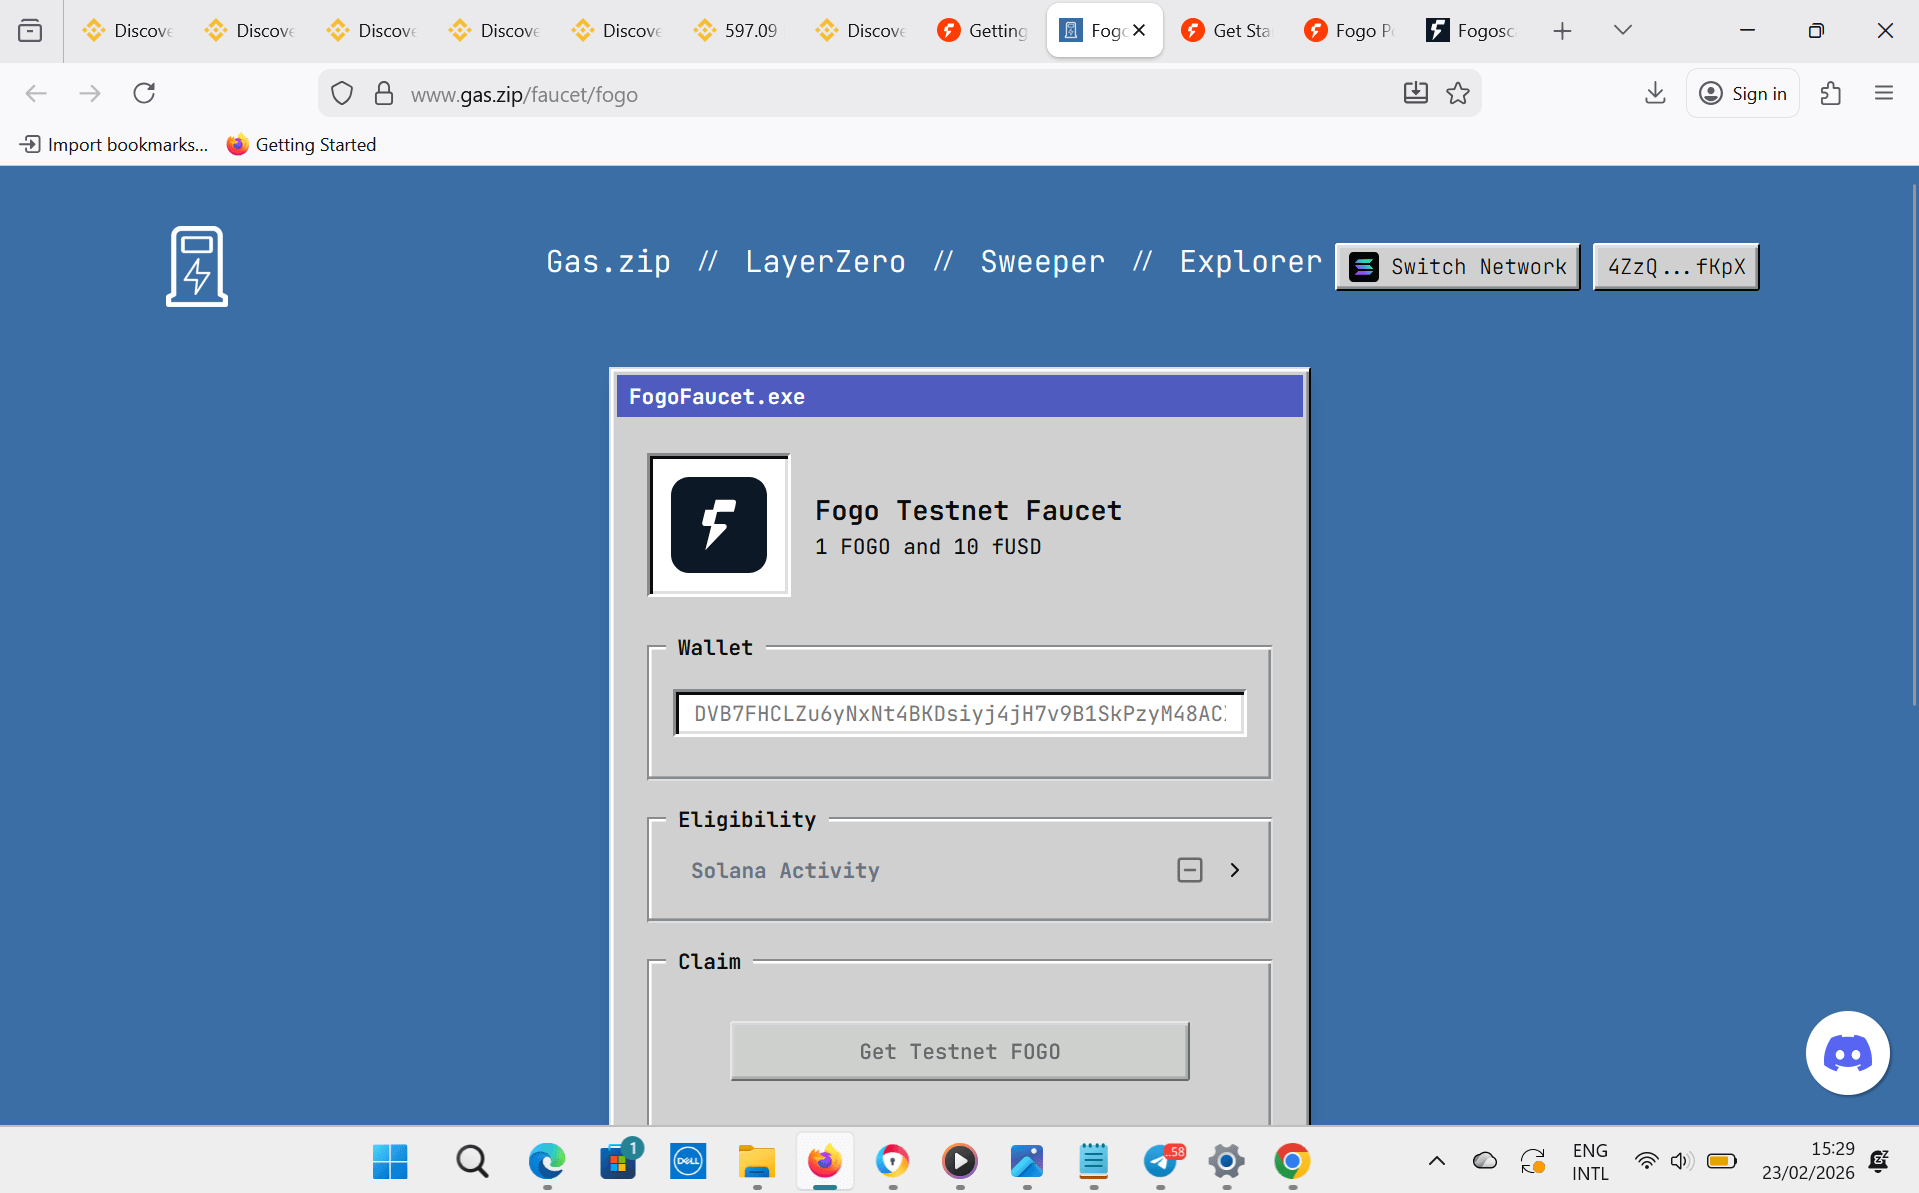
Task: Expand the Solana Activity eligibility chevron
Action: tap(1235, 870)
